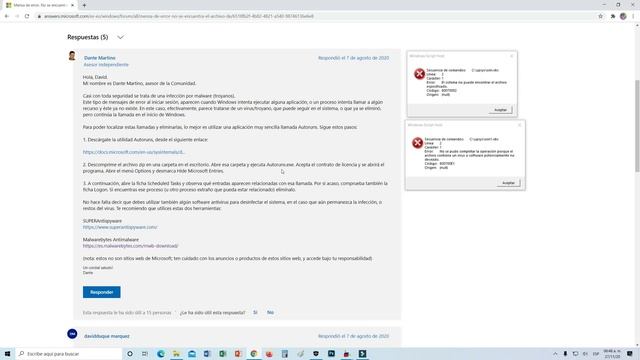
Task: Reload the current page
Action: 27,16
